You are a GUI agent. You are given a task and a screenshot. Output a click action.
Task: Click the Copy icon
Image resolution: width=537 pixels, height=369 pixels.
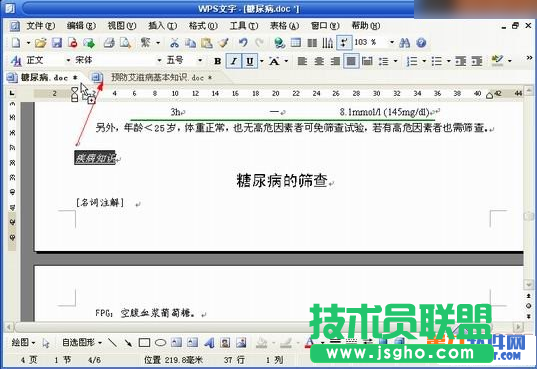(190, 43)
